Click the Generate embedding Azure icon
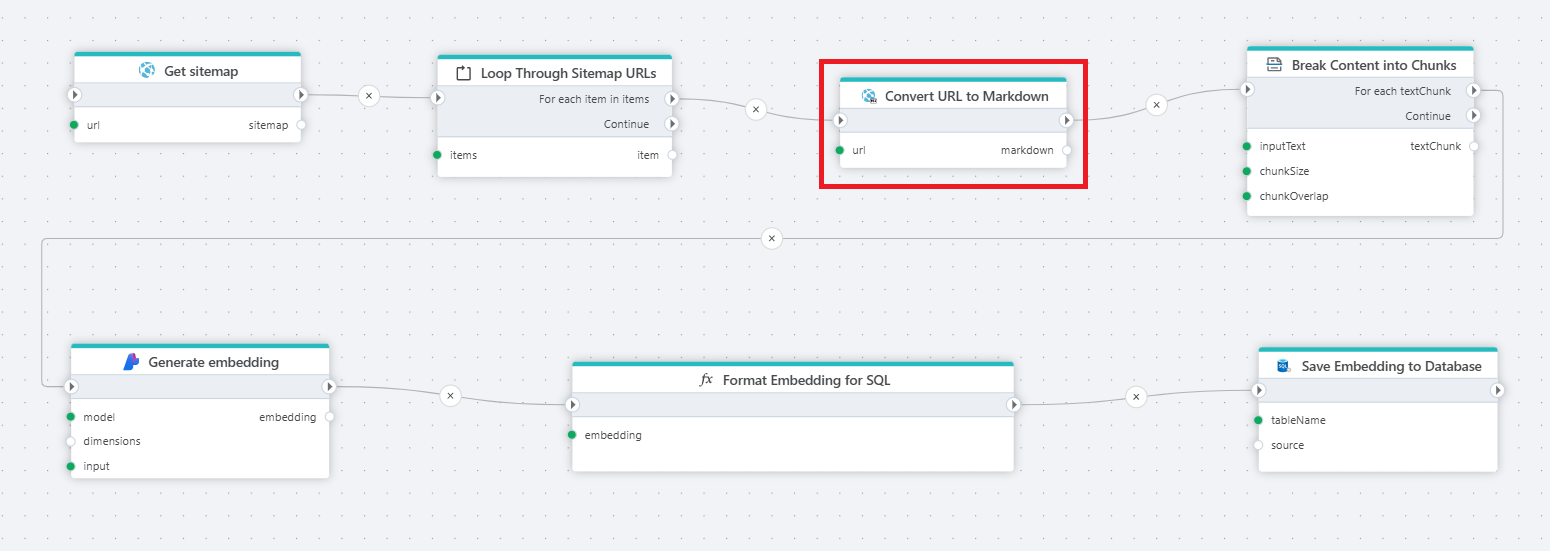Image resolution: width=1550 pixels, height=551 pixels. (131, 362)
